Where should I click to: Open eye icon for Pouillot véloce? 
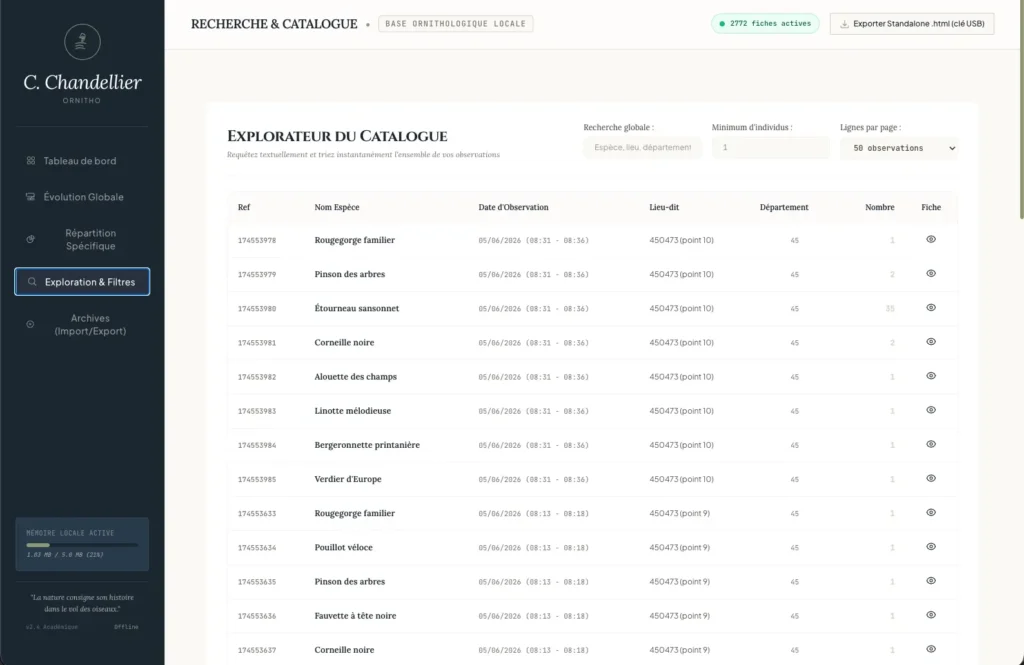[x=931, y=546]
